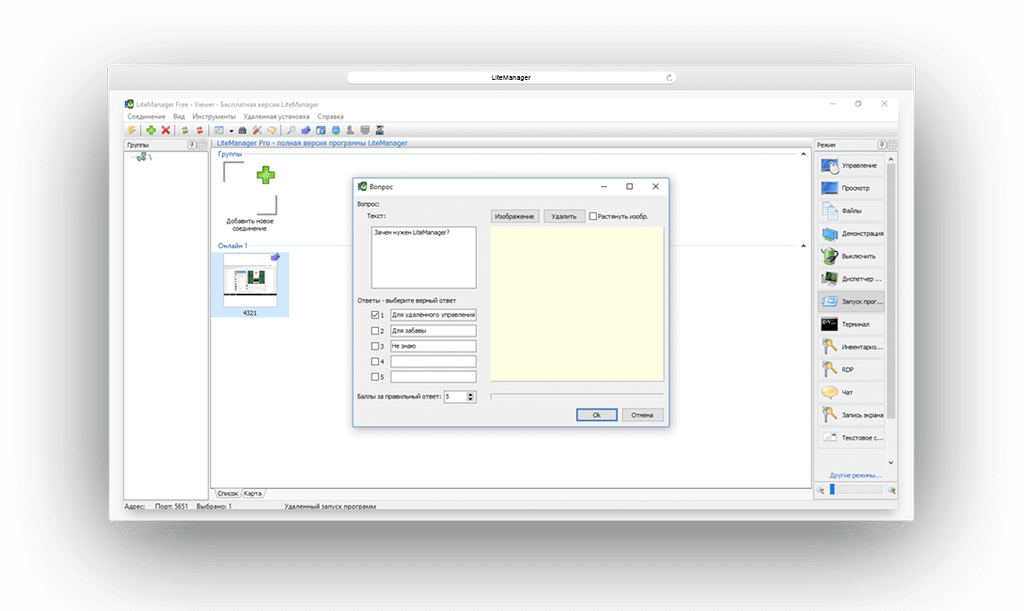Select the Текстовое с... mode

pos(852,438)
